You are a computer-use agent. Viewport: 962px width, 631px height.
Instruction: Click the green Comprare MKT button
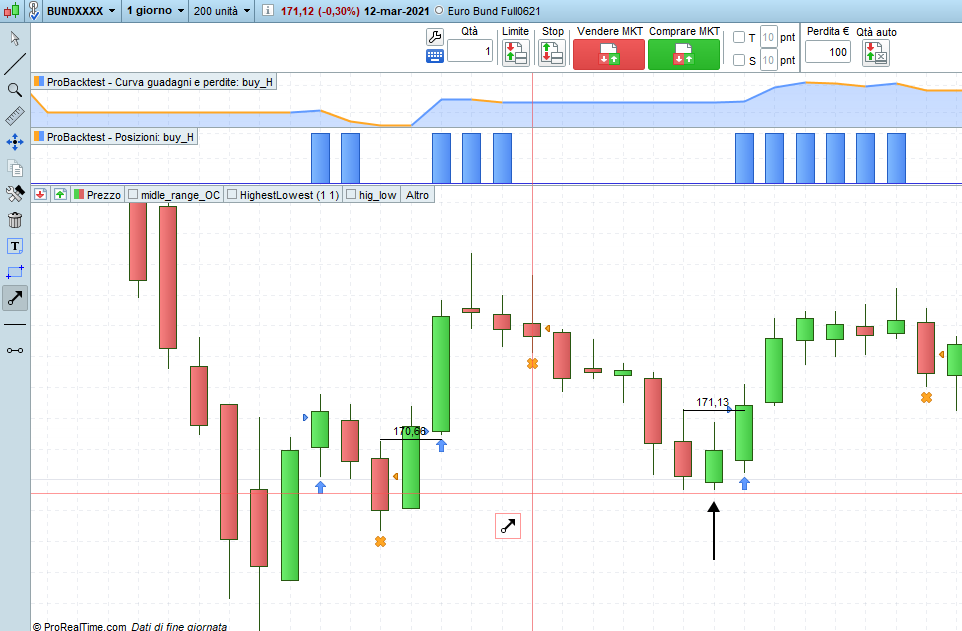683,54
